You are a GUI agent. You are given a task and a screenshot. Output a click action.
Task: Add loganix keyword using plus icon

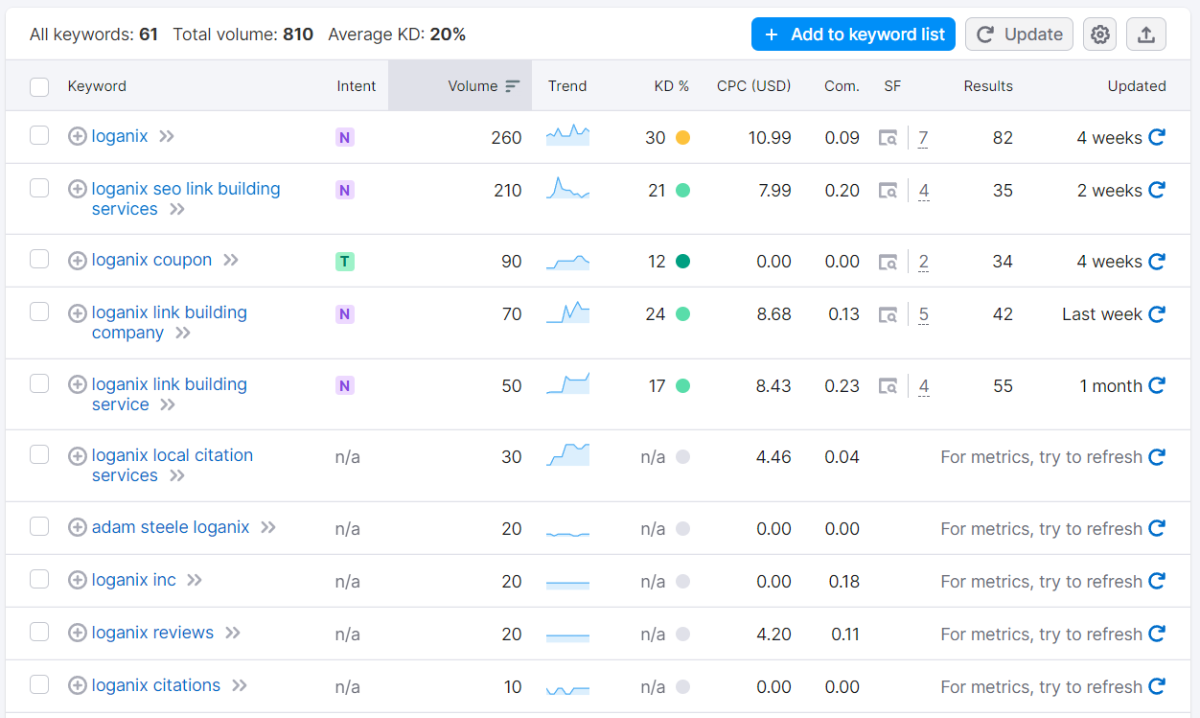(x=77, y=137)
